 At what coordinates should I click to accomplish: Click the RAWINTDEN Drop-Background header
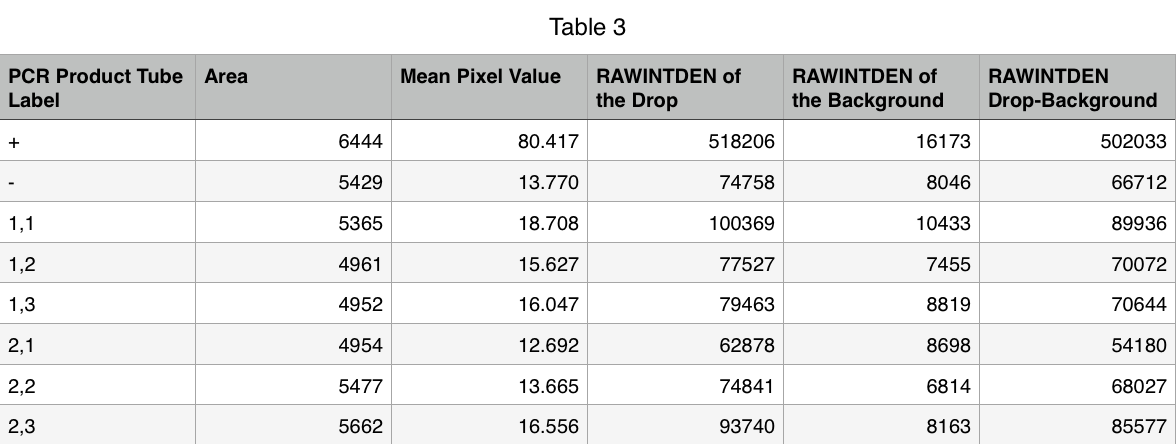coord(1071,88)
